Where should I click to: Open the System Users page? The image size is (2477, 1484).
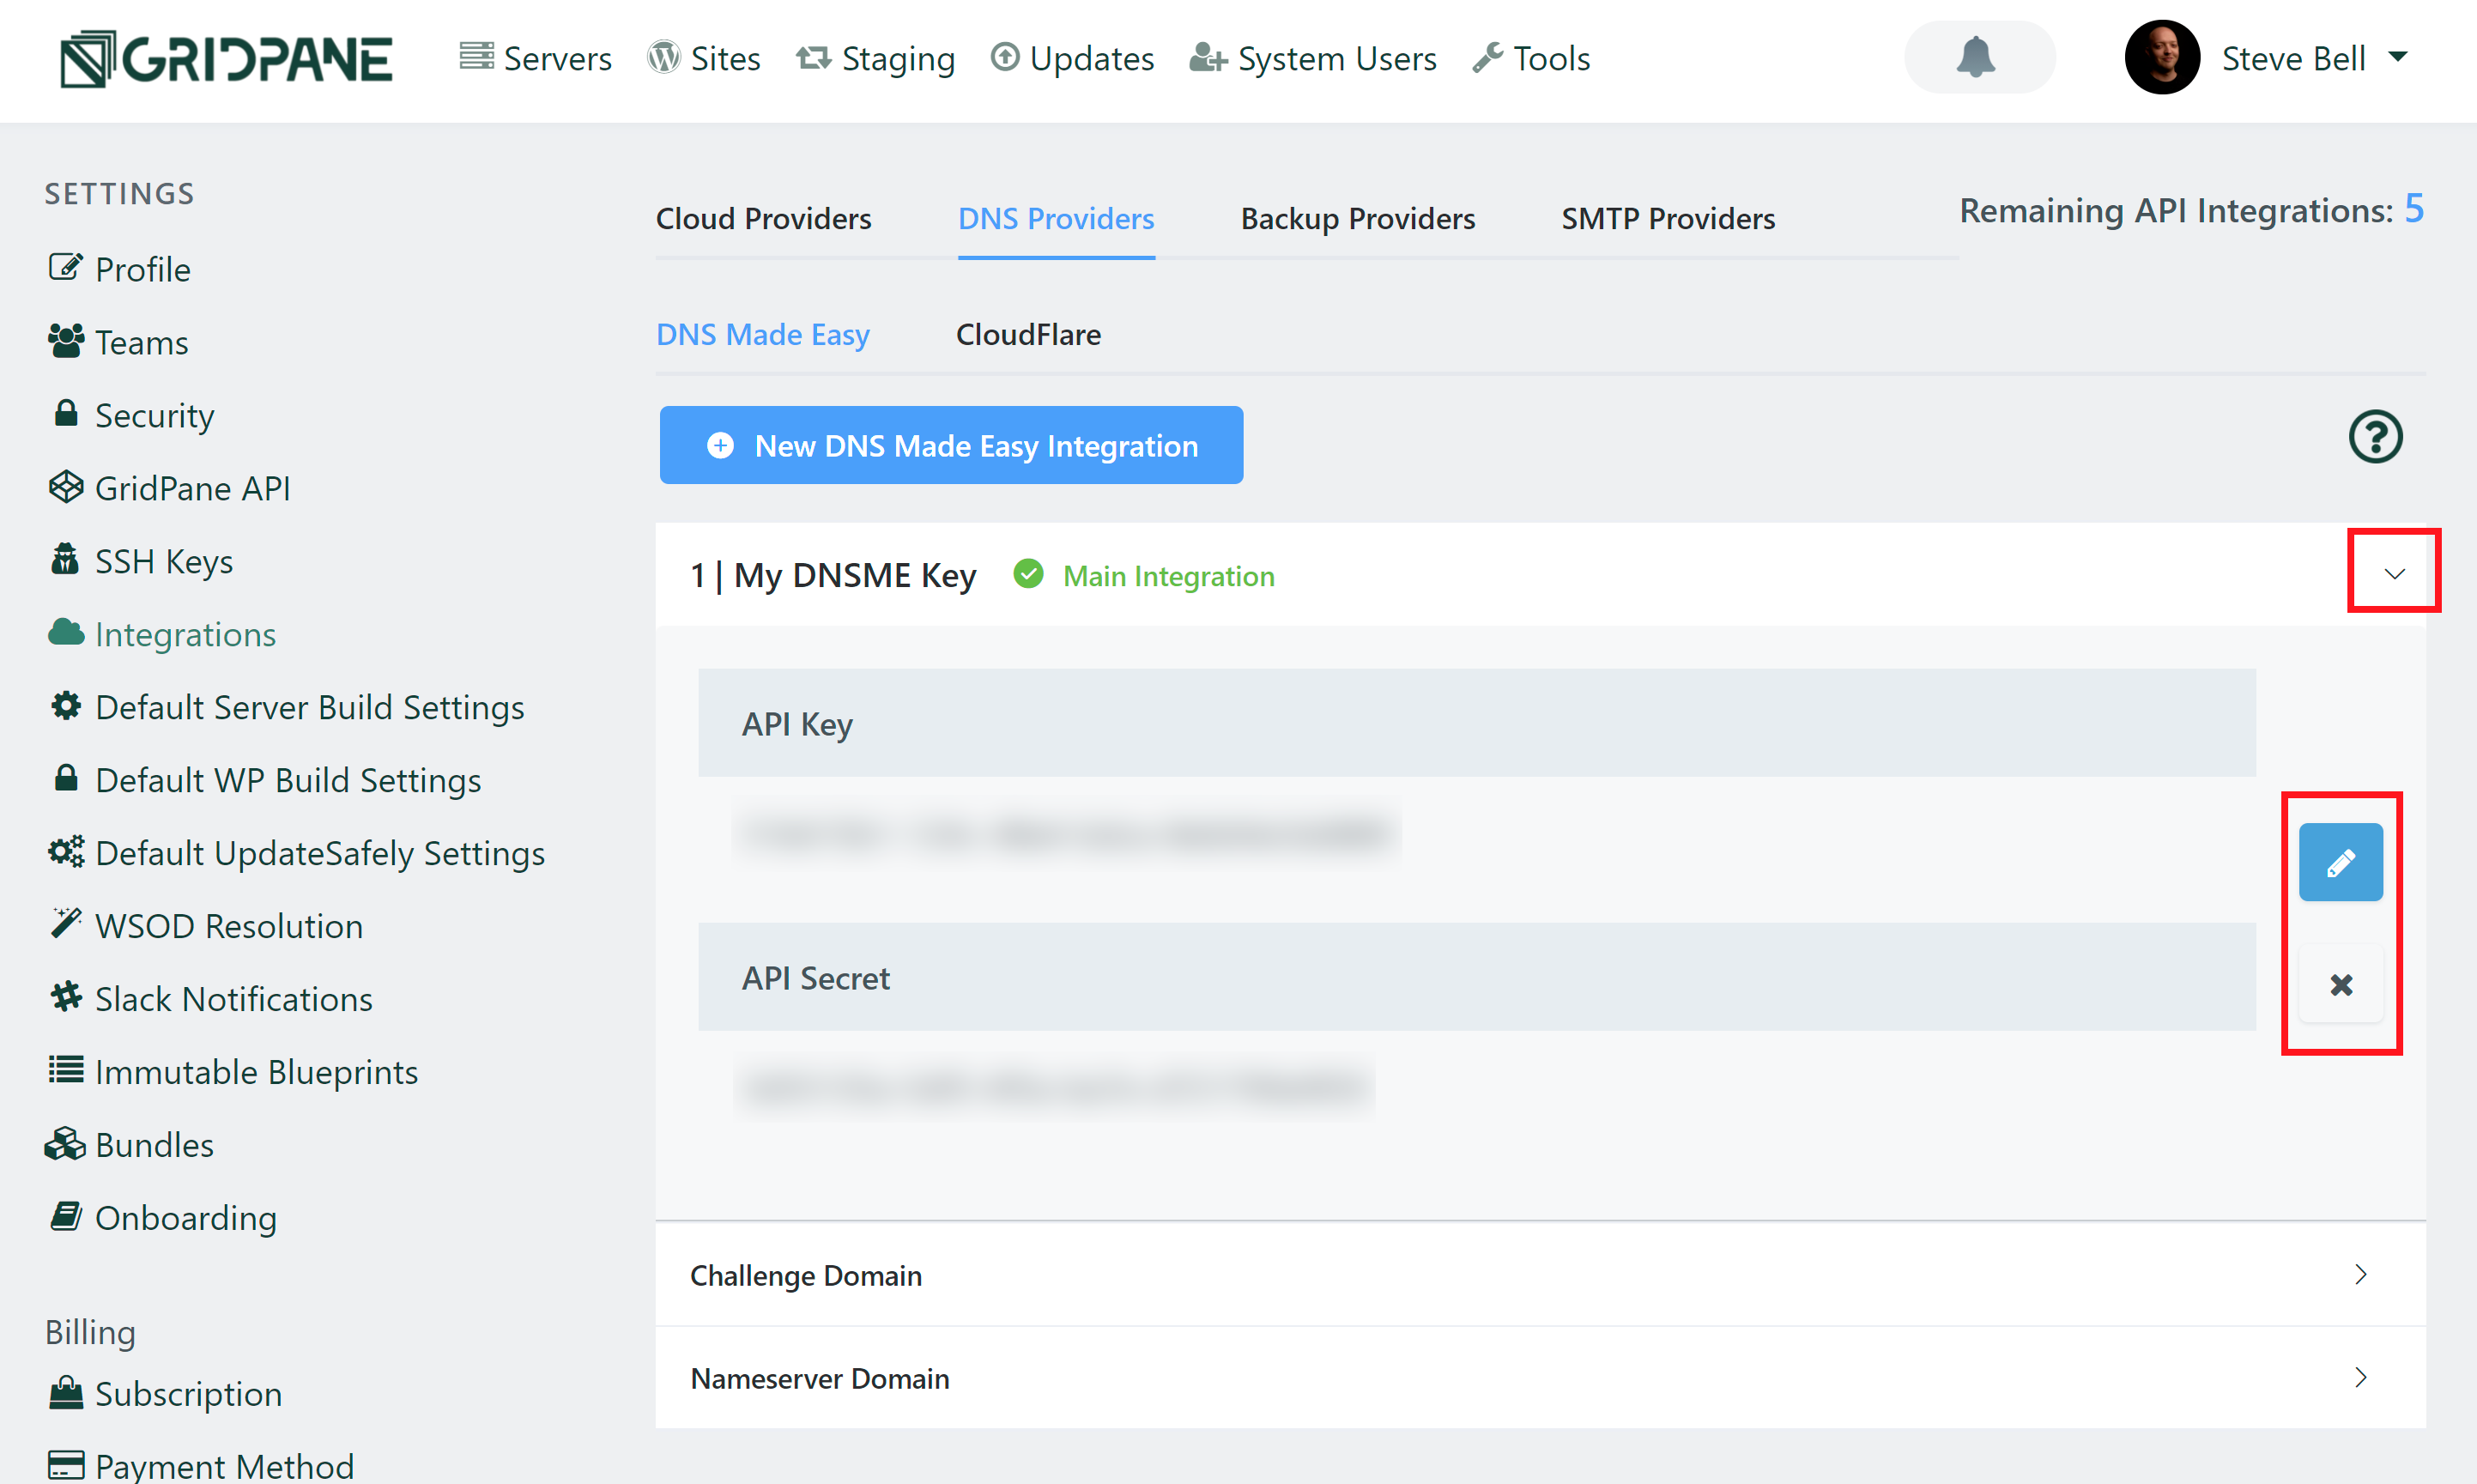[x=1313, y=59]
